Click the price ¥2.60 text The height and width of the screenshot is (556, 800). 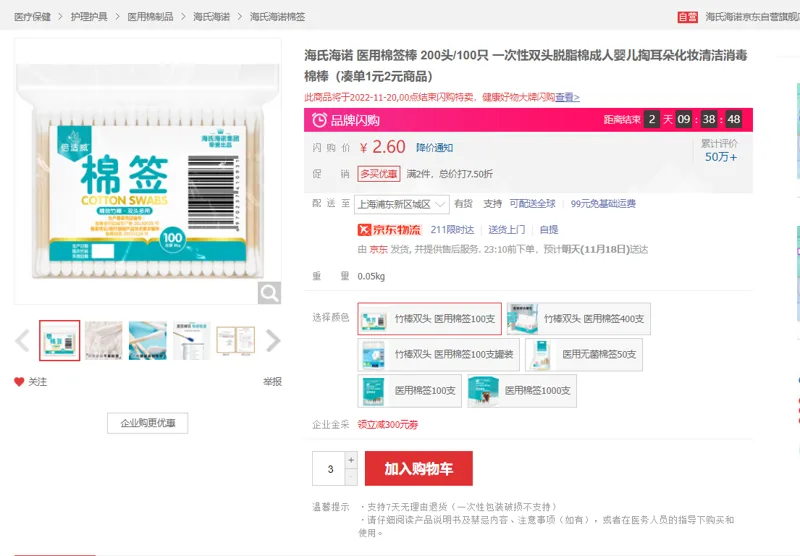coord(382,147)
